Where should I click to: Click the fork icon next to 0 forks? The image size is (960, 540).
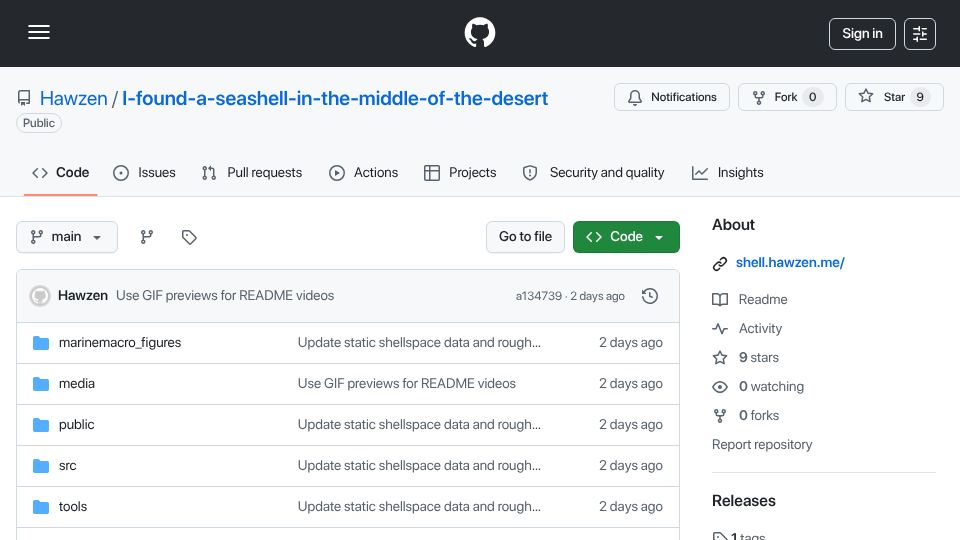point(720,416)
